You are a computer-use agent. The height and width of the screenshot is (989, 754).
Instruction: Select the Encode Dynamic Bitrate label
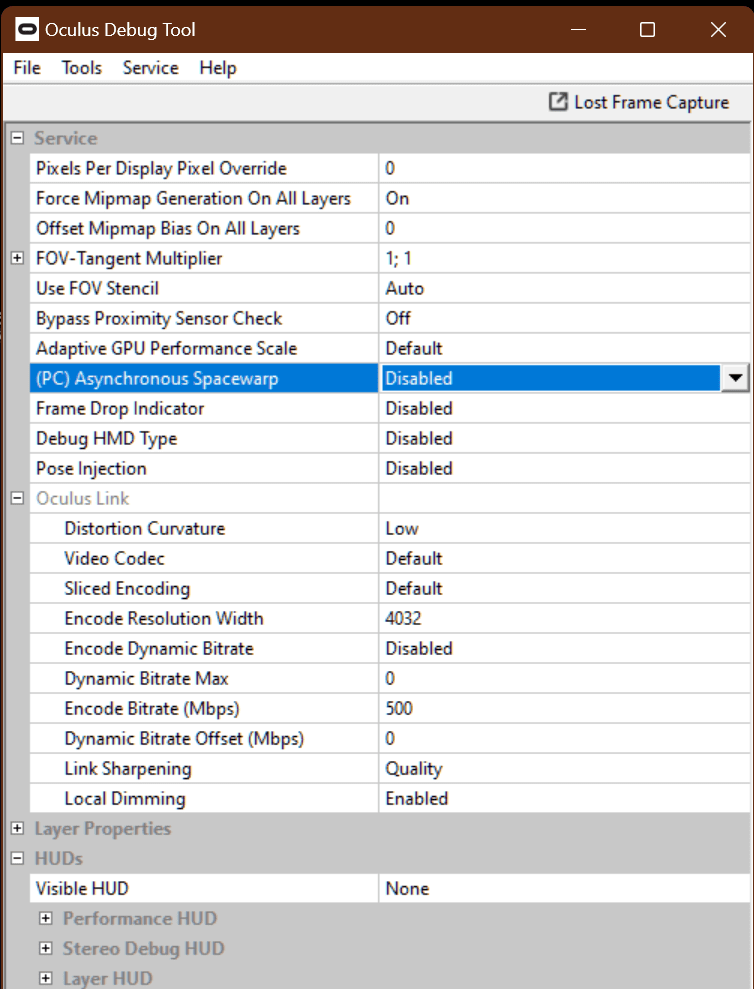point(159,648)
